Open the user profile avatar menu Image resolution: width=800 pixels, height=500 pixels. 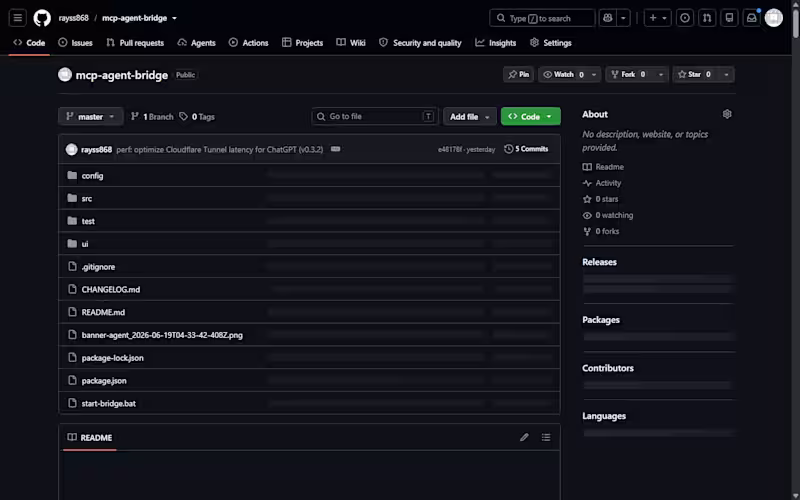773,18
